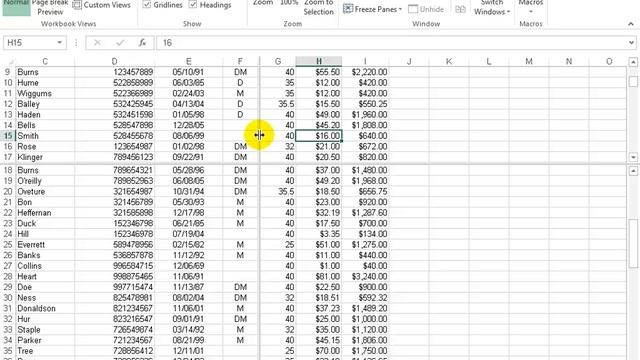Click the cell with date 10/31/94
This screenshot has height=360, width=640.
click(189, 191)
